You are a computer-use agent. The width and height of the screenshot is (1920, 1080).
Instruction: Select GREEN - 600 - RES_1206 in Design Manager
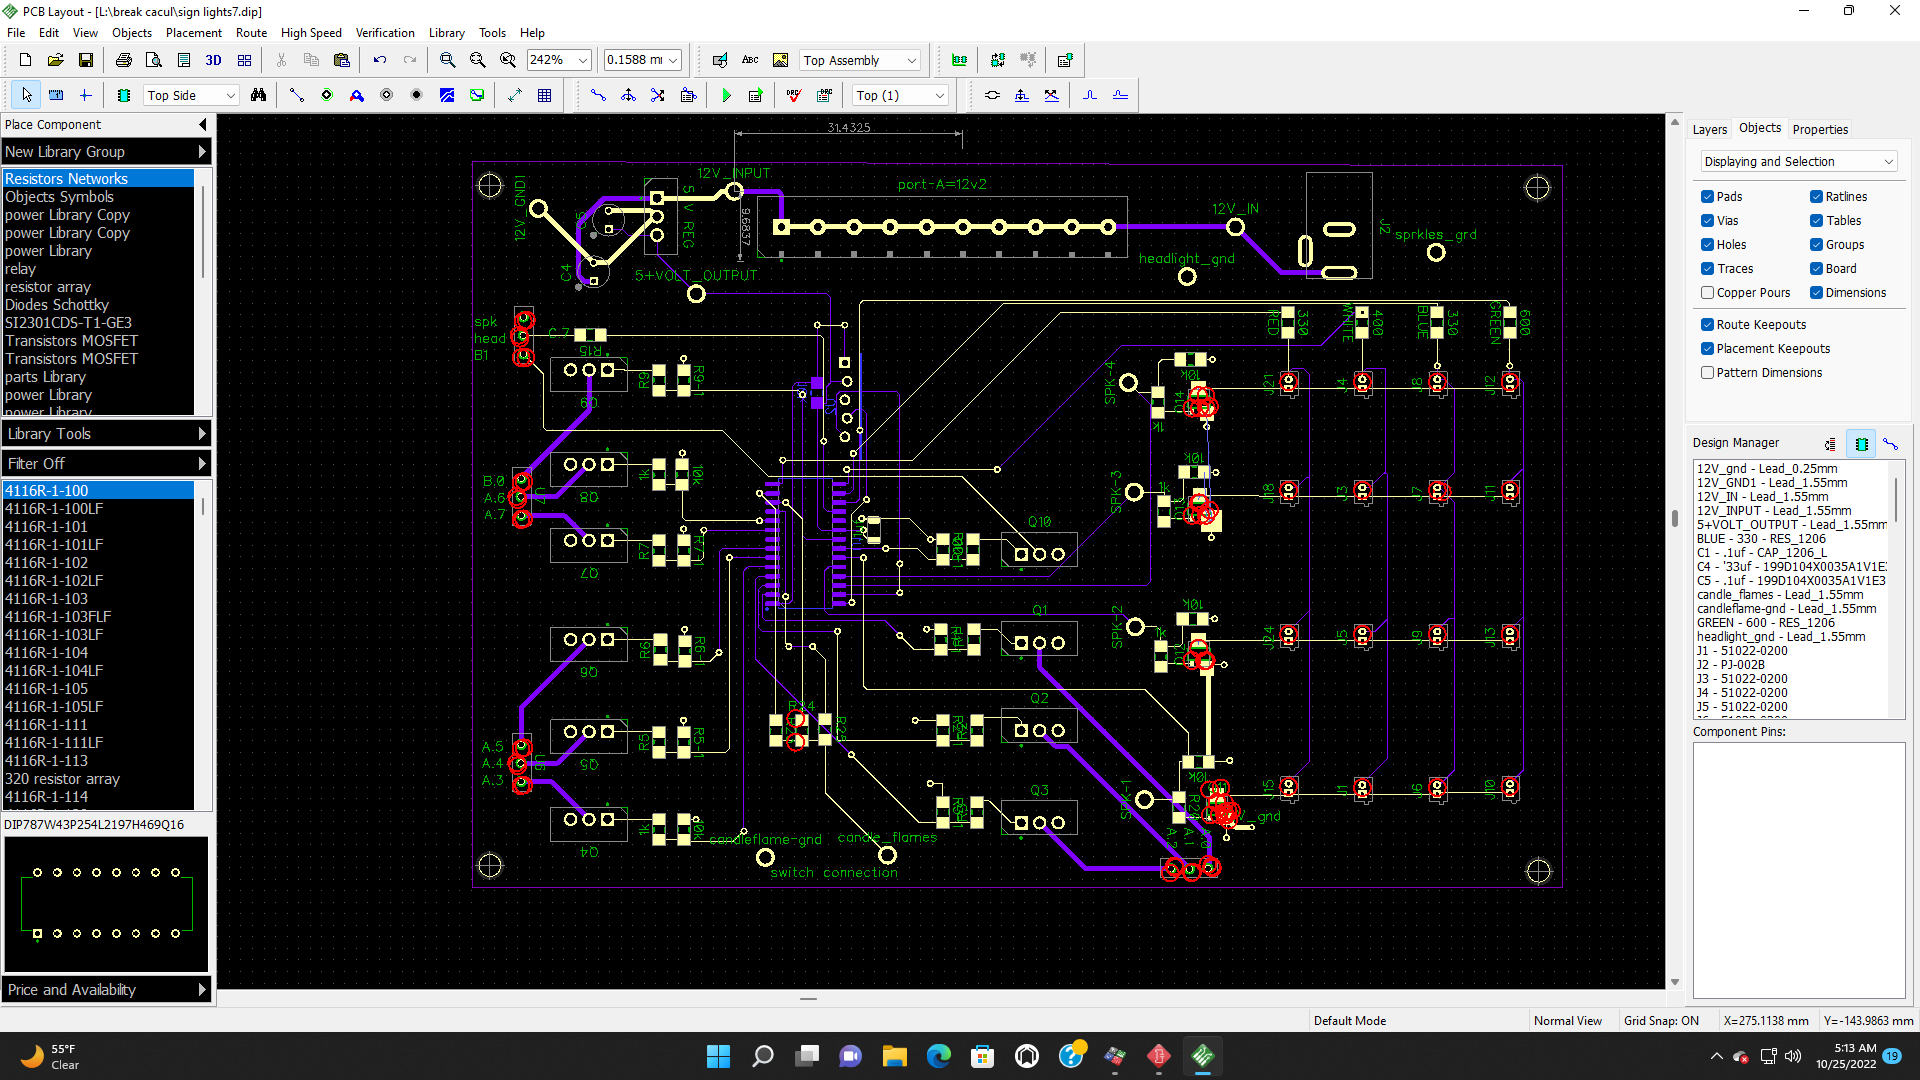[x=1765, y=623]
